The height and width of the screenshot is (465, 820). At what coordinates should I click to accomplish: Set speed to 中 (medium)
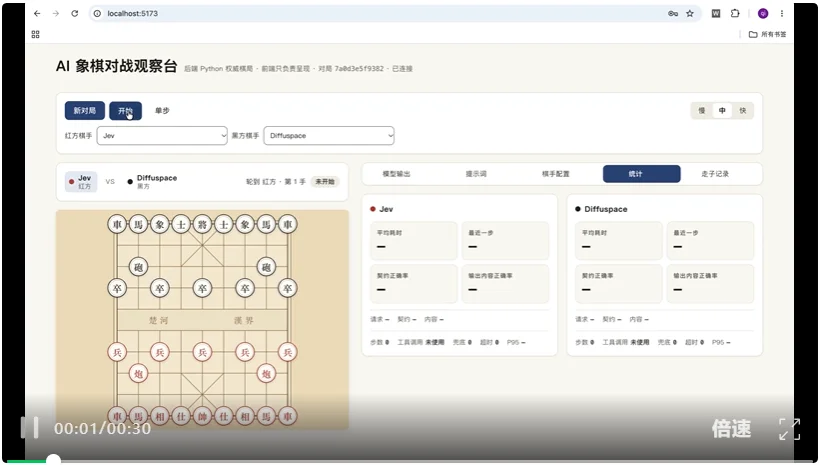(x=722, y=110)
